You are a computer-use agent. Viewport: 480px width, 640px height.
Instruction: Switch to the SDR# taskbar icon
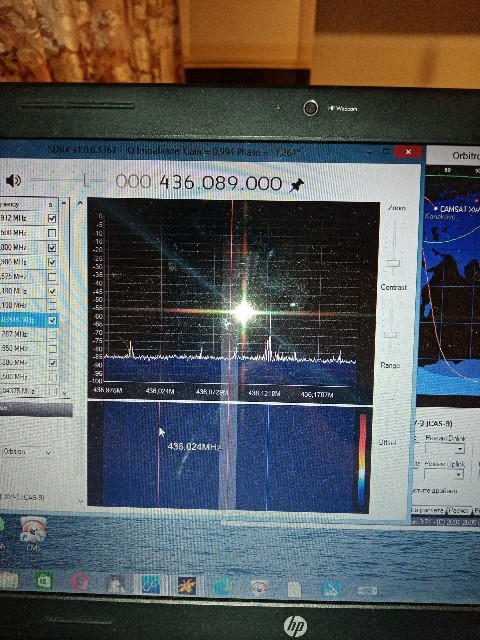[150, 584]
